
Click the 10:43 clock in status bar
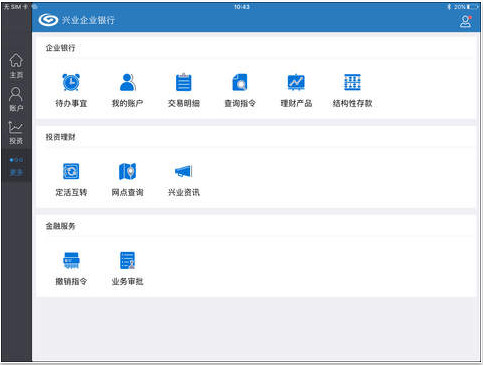[242, 7]
